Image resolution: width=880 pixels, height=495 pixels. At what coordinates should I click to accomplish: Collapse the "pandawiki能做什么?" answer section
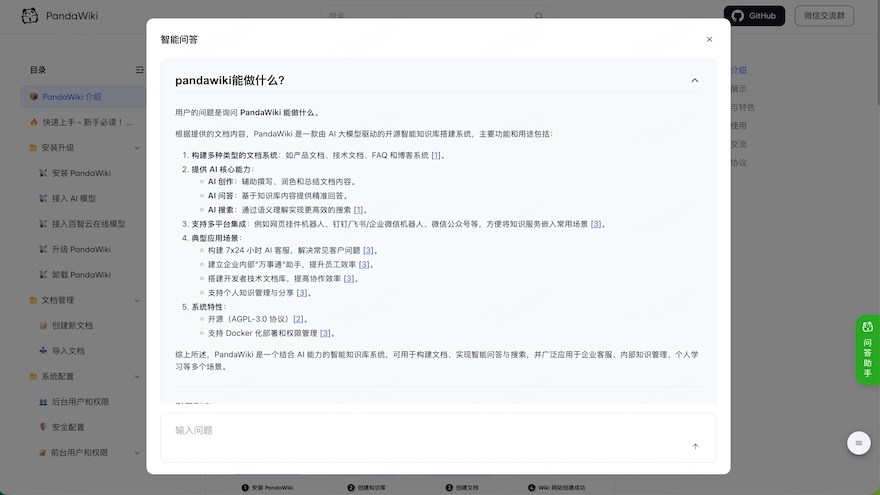point(694,80)
